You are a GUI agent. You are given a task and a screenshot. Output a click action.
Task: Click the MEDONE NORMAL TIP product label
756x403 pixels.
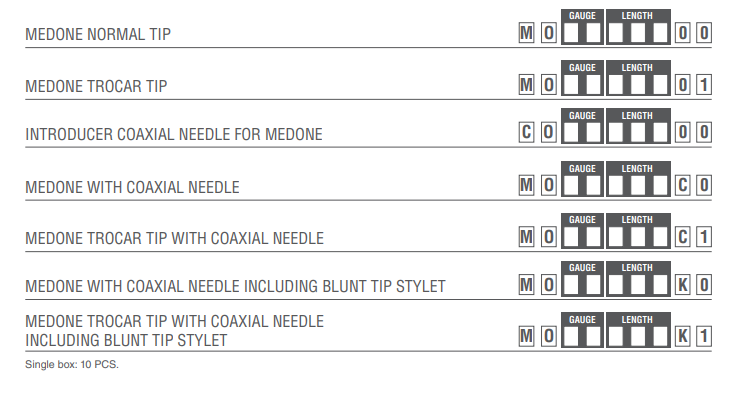(98, 36)
